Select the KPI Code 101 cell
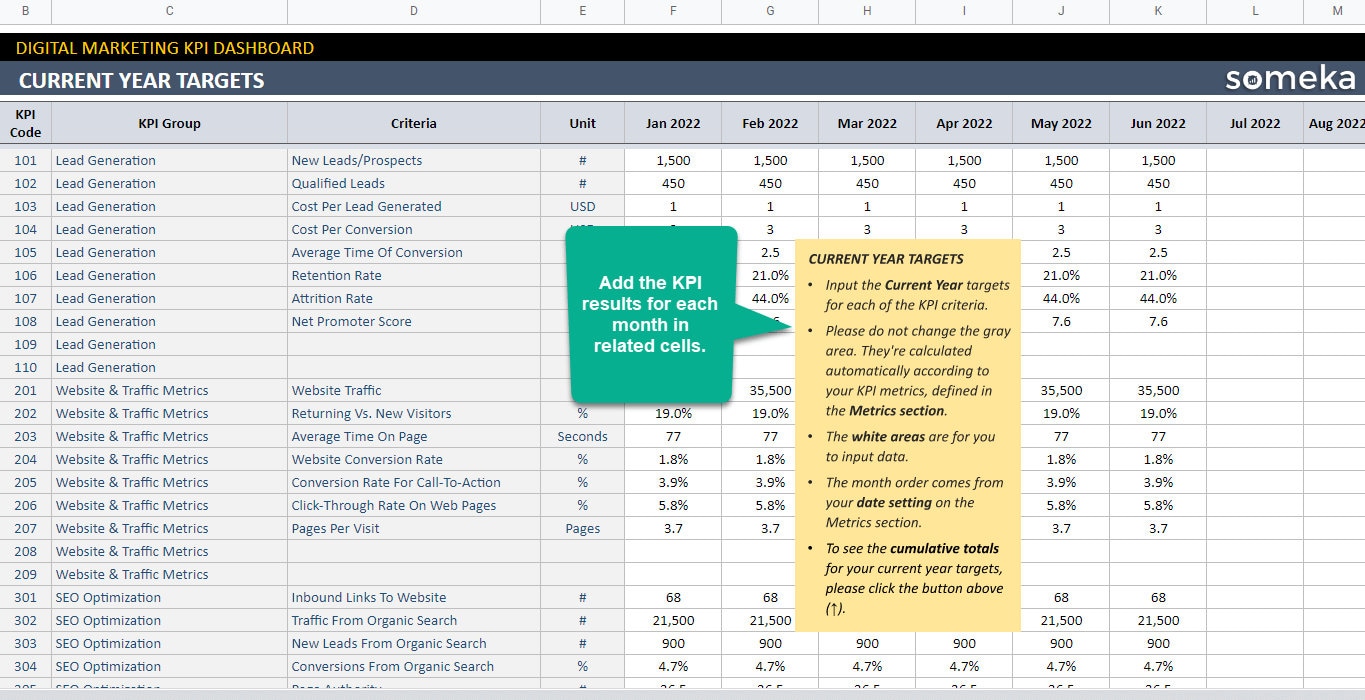The image size is (1365, 700). 25,160
